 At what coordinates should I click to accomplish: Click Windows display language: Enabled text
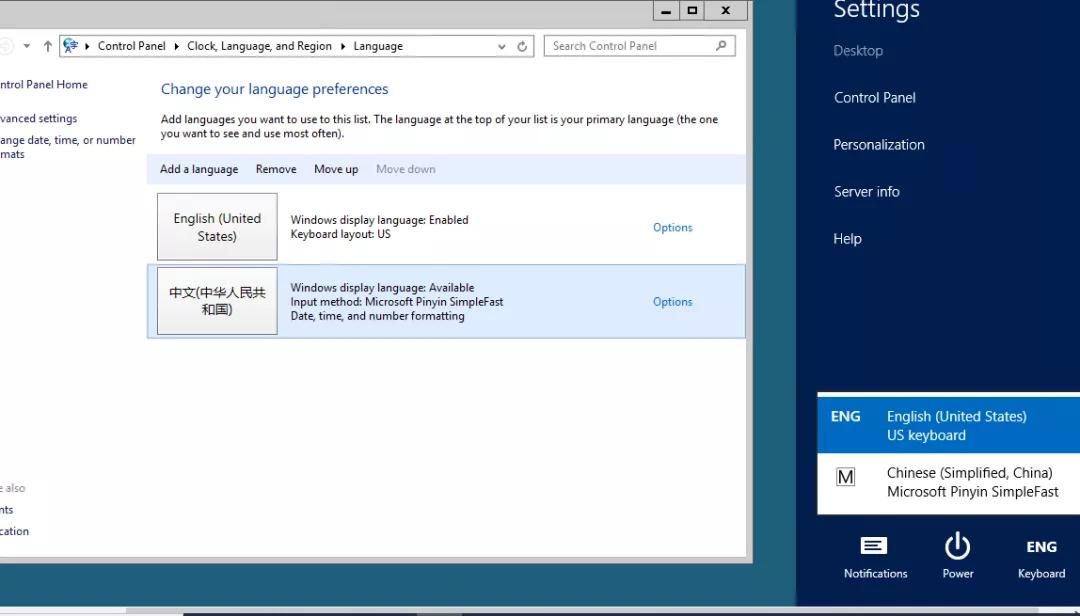click(380, 220)
